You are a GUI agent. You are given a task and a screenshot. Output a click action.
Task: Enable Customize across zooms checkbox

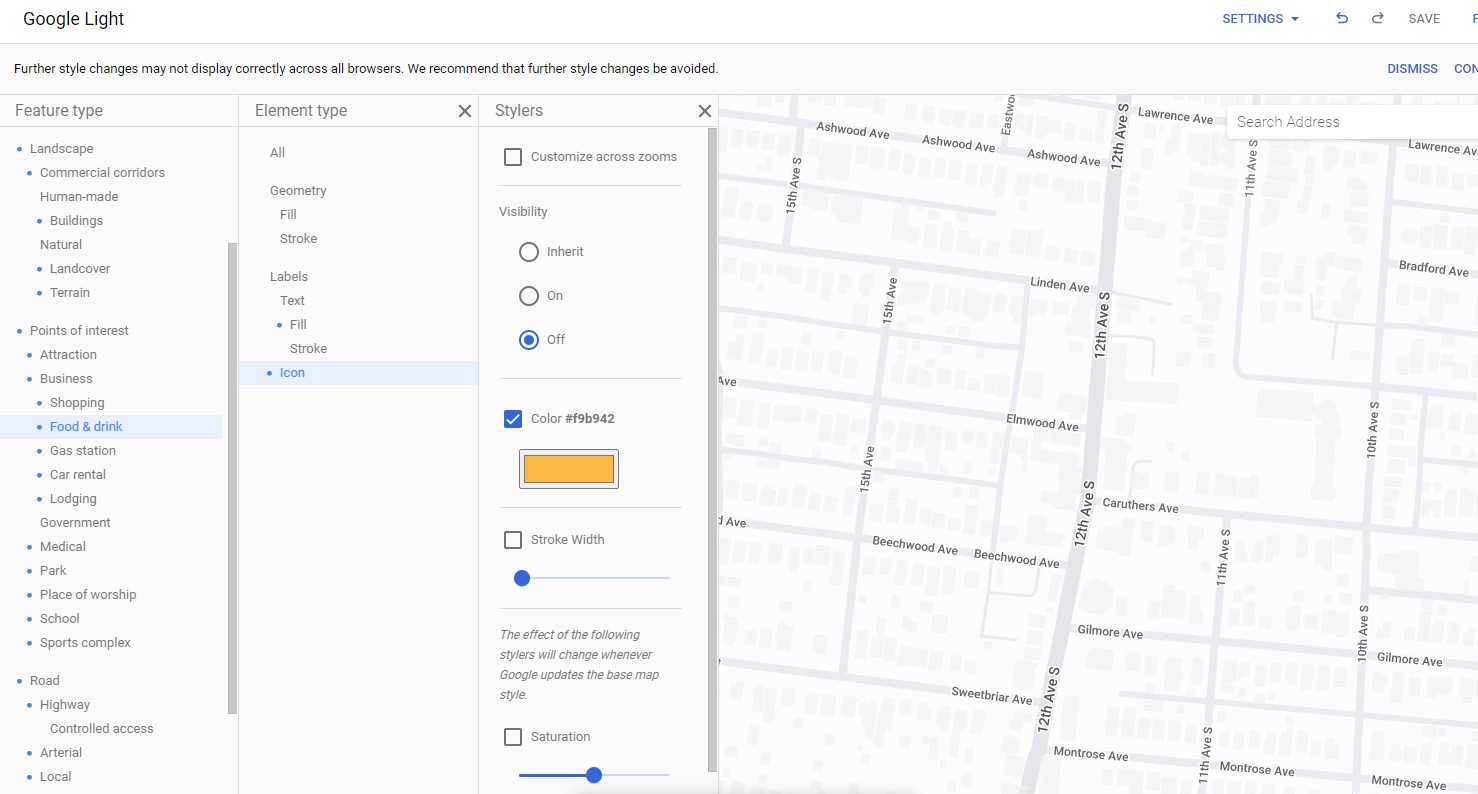[513, 157]
